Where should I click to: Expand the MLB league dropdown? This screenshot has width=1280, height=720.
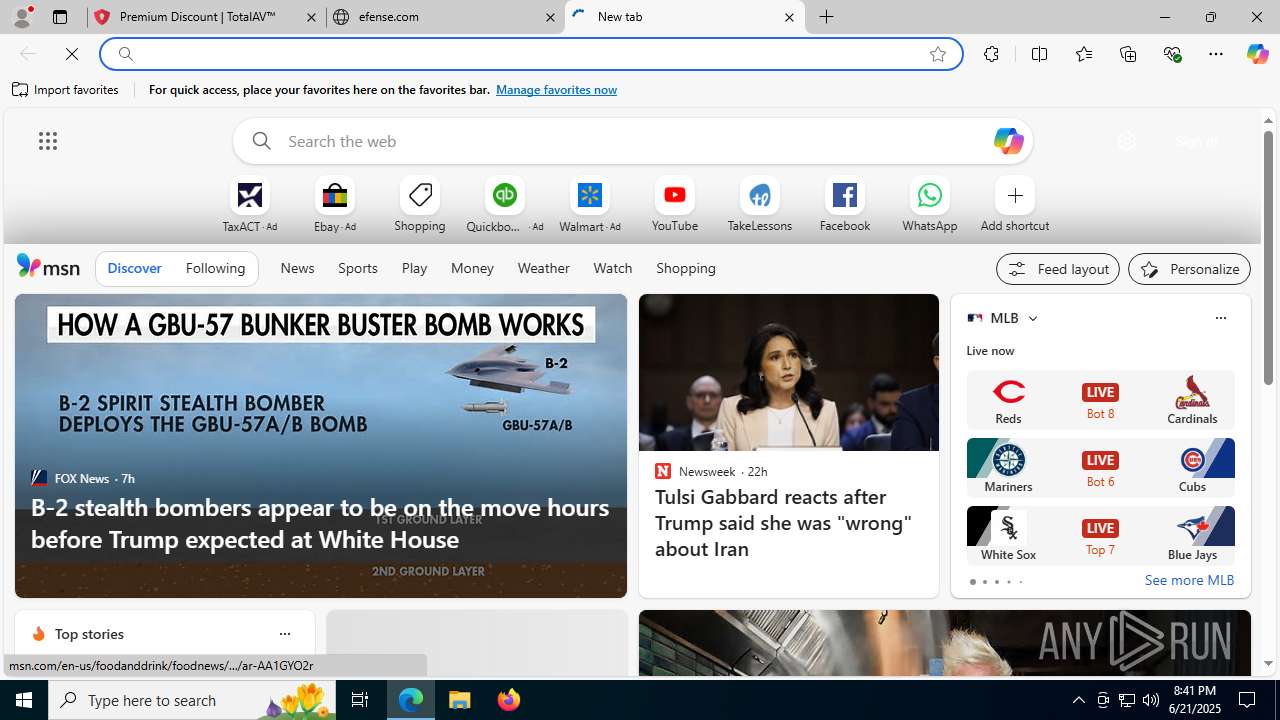(x=1032, y=318)
